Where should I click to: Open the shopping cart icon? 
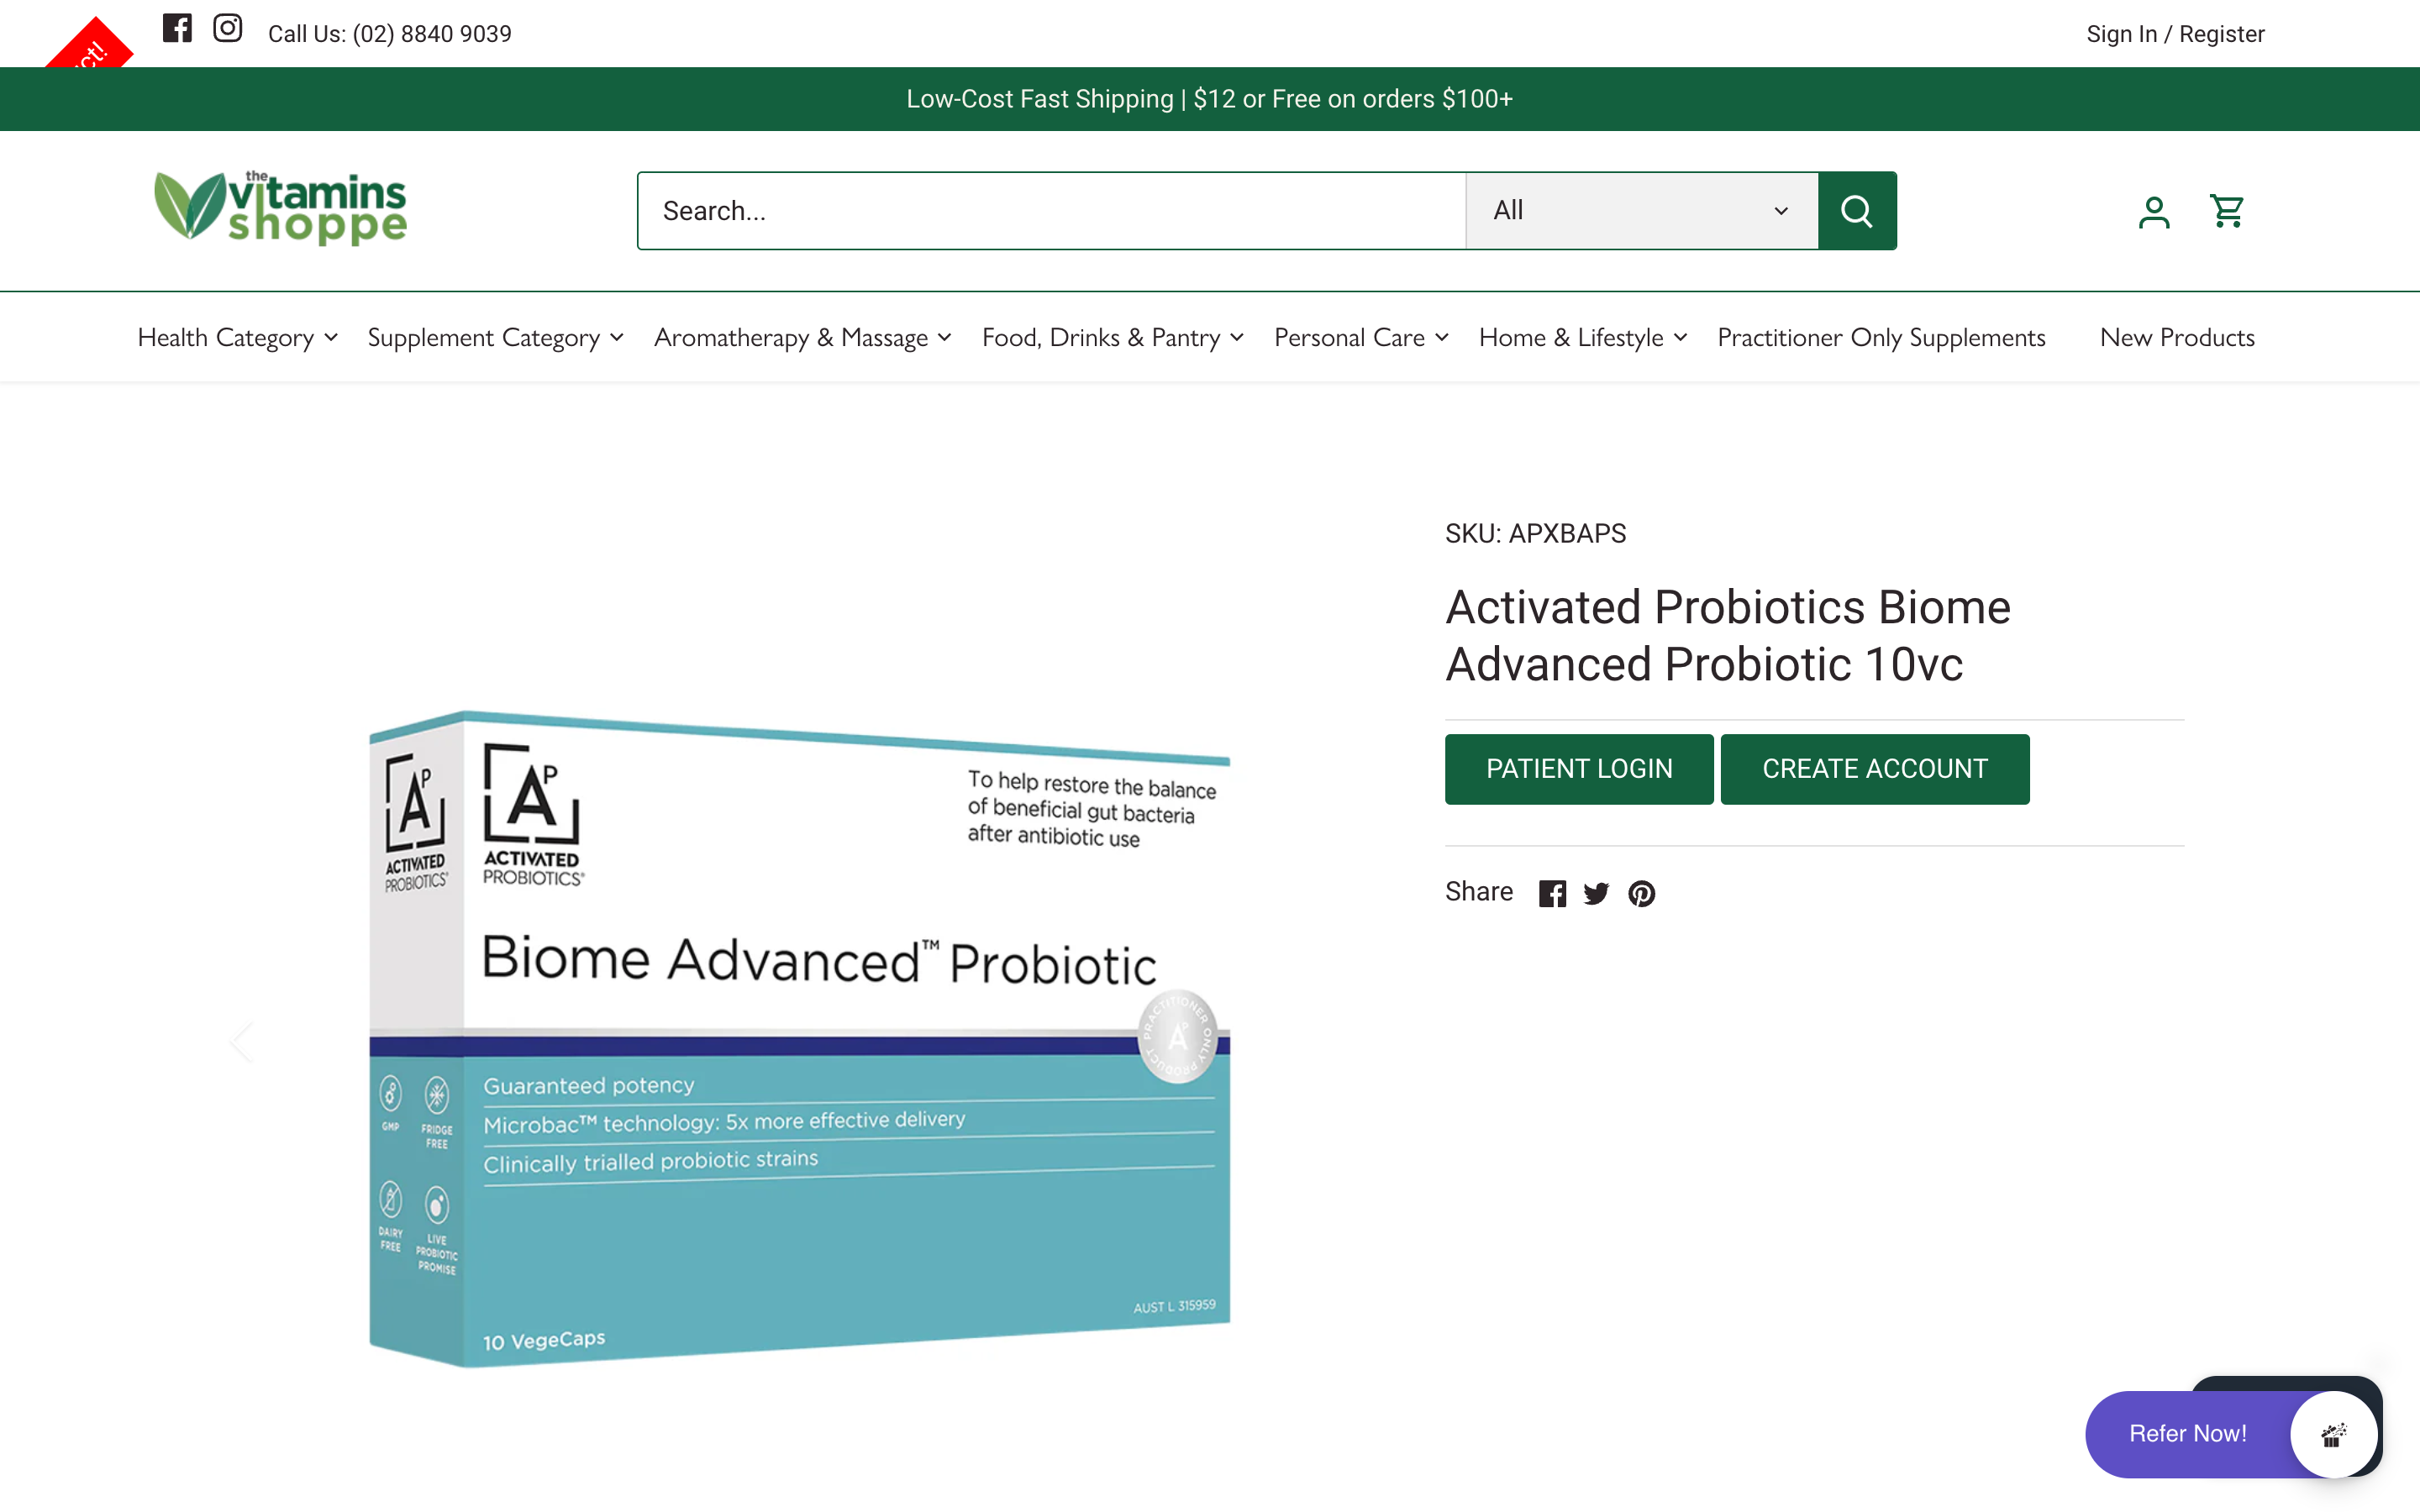point(2227,211)
